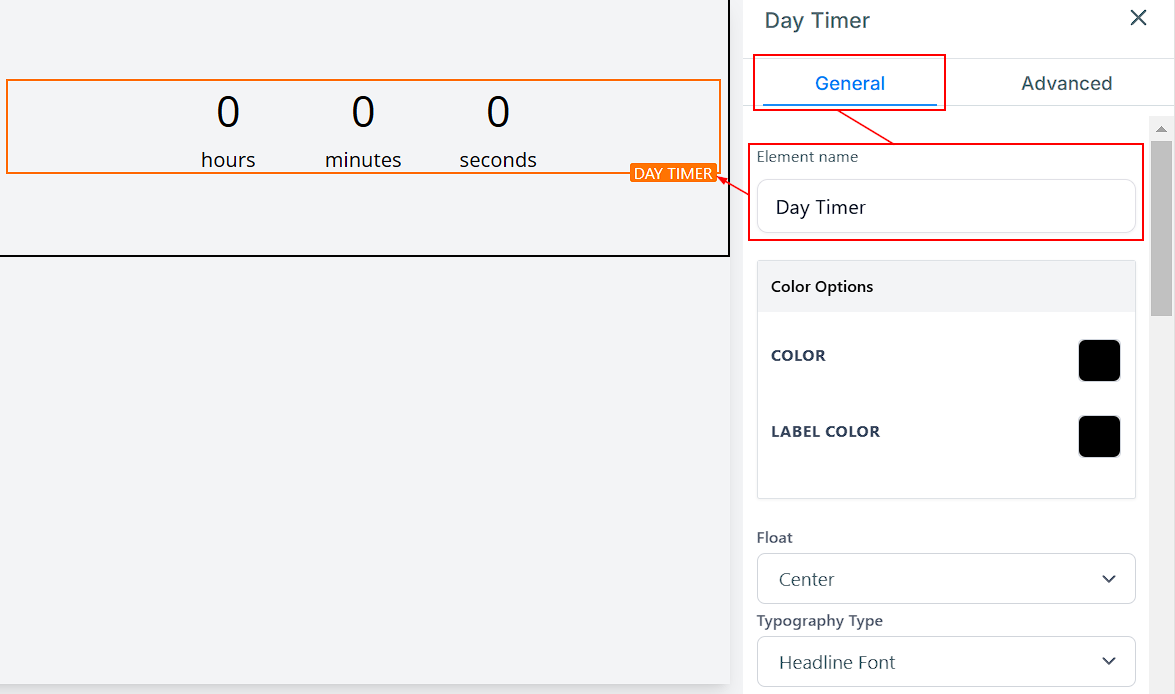Screen dimensions: 1175x694
Task: Select the 'minutes' label text
Action: [363, 160]
